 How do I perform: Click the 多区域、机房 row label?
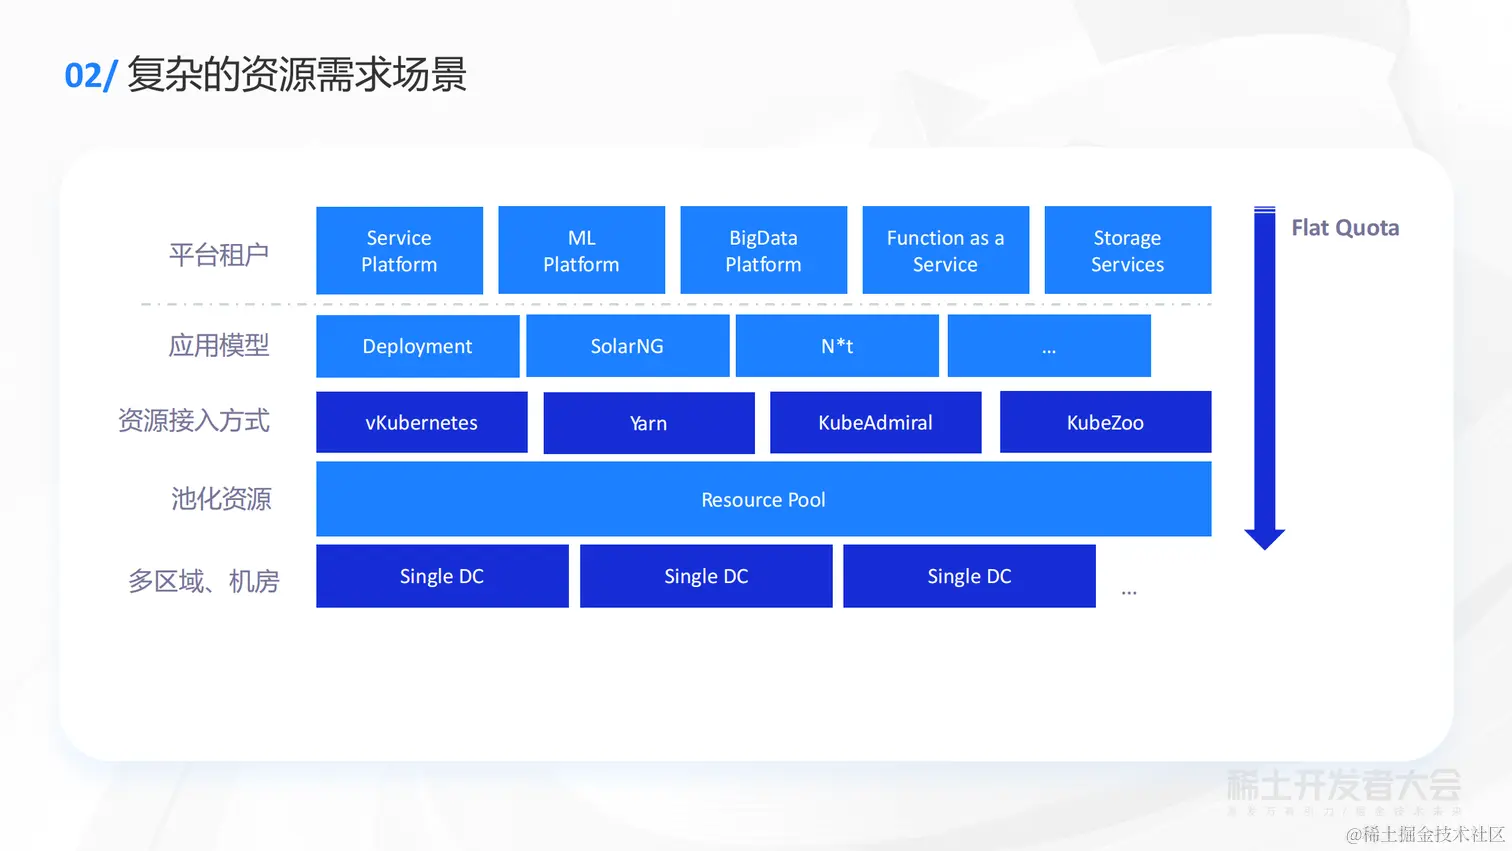(203, 581)
